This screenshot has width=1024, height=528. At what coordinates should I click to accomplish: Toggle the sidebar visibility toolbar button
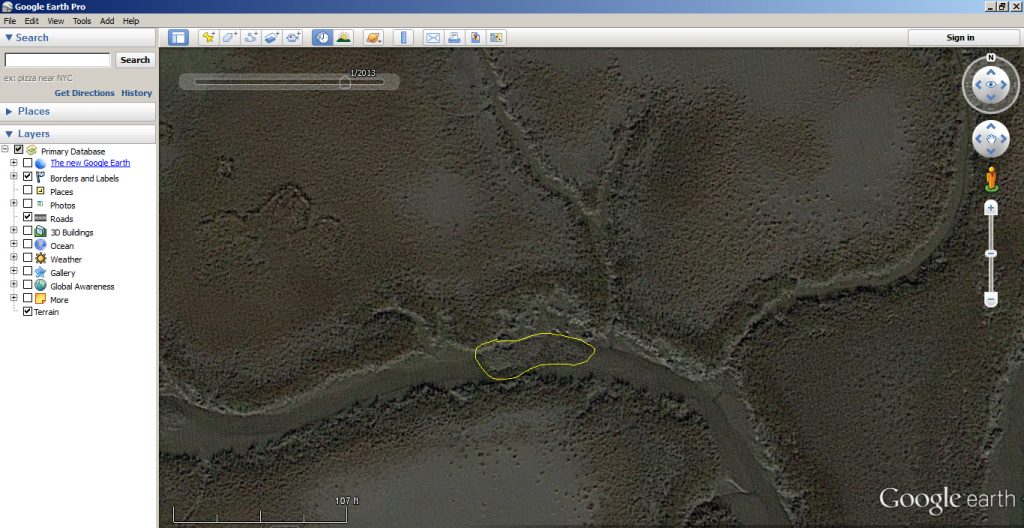coord(178,37)
